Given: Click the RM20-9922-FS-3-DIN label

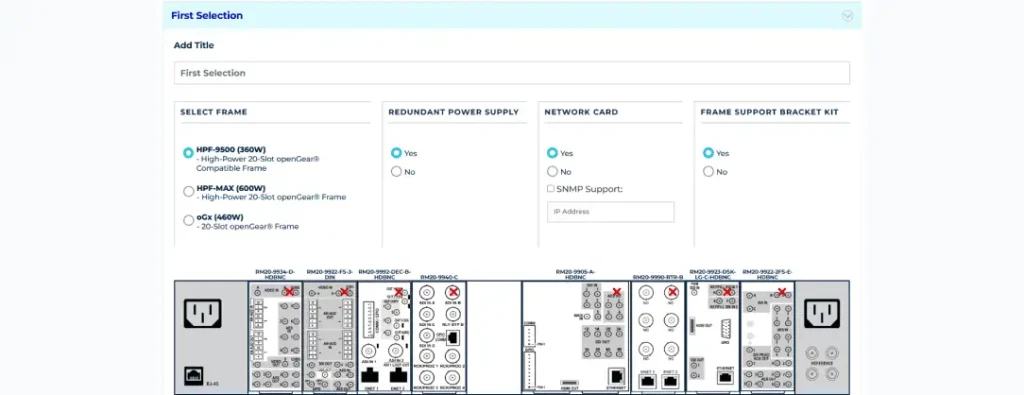Looking at the screenshot, I should [x=330, y=274].
